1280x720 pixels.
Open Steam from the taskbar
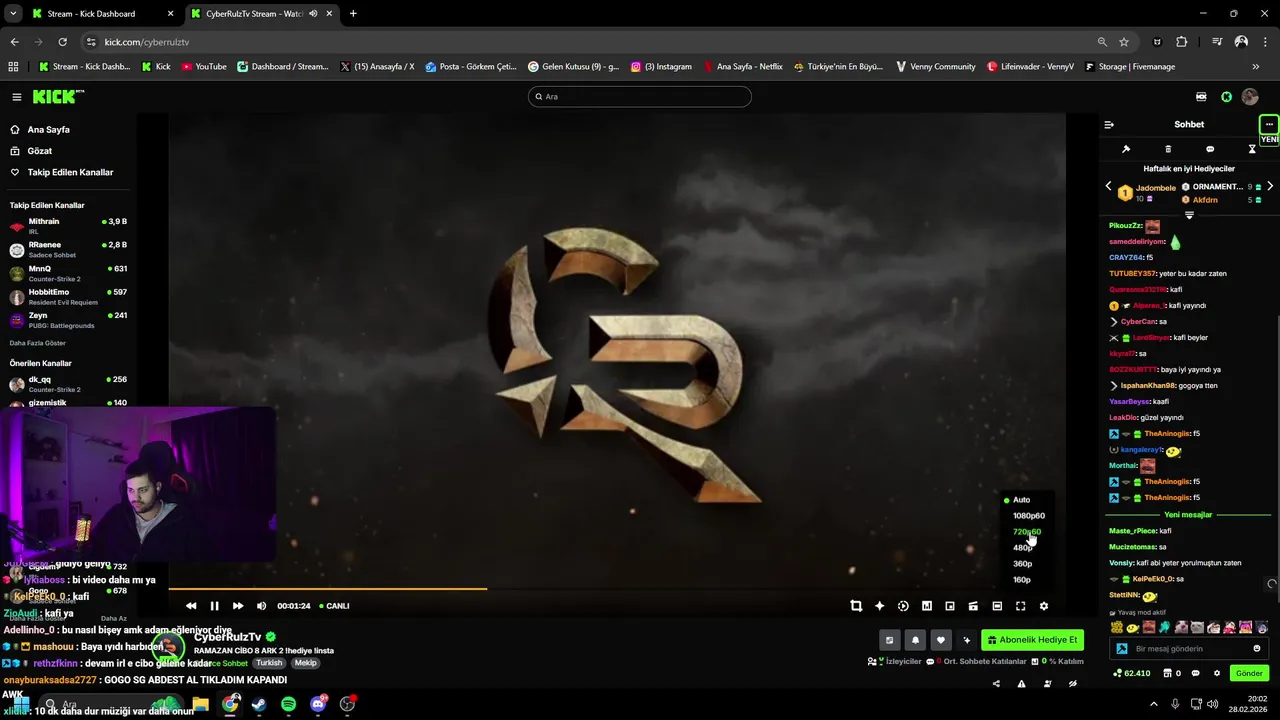click(259, 704)
